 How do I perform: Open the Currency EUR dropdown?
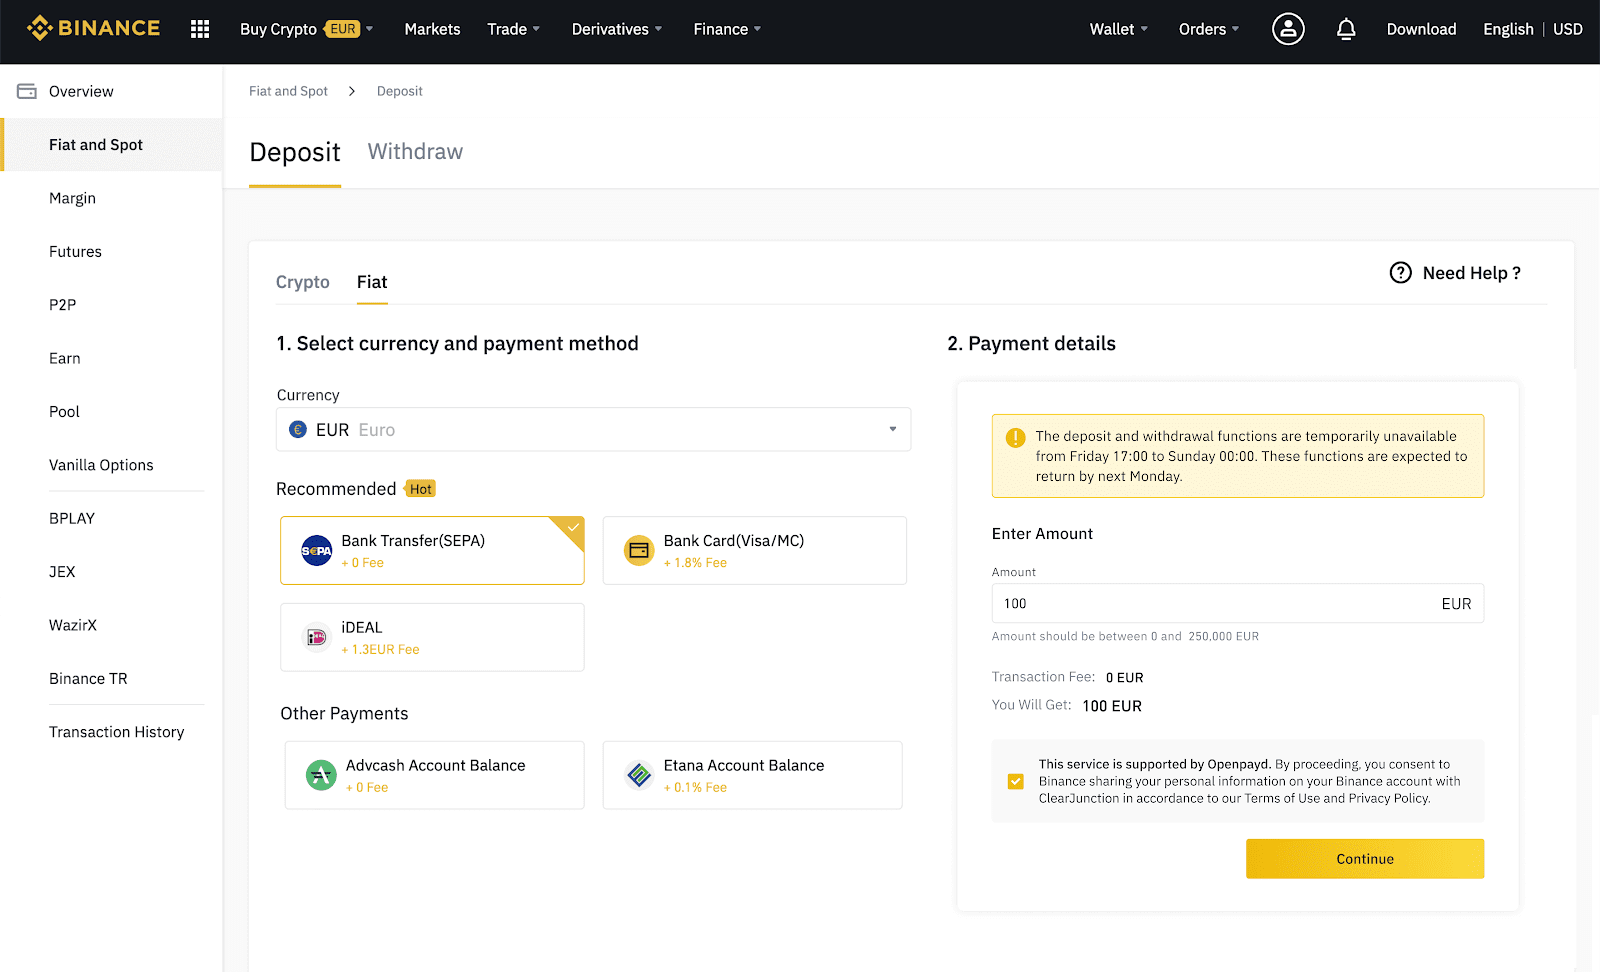(x=593, y=429)
